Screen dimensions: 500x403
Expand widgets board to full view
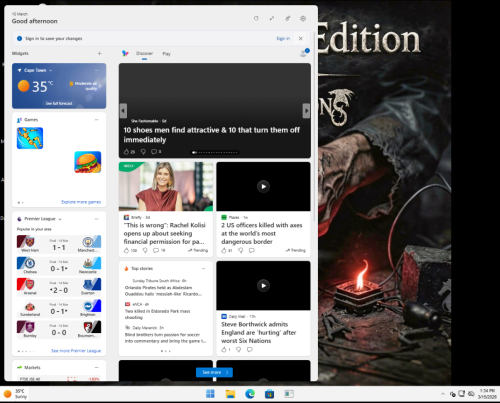[x=272, y=18]
